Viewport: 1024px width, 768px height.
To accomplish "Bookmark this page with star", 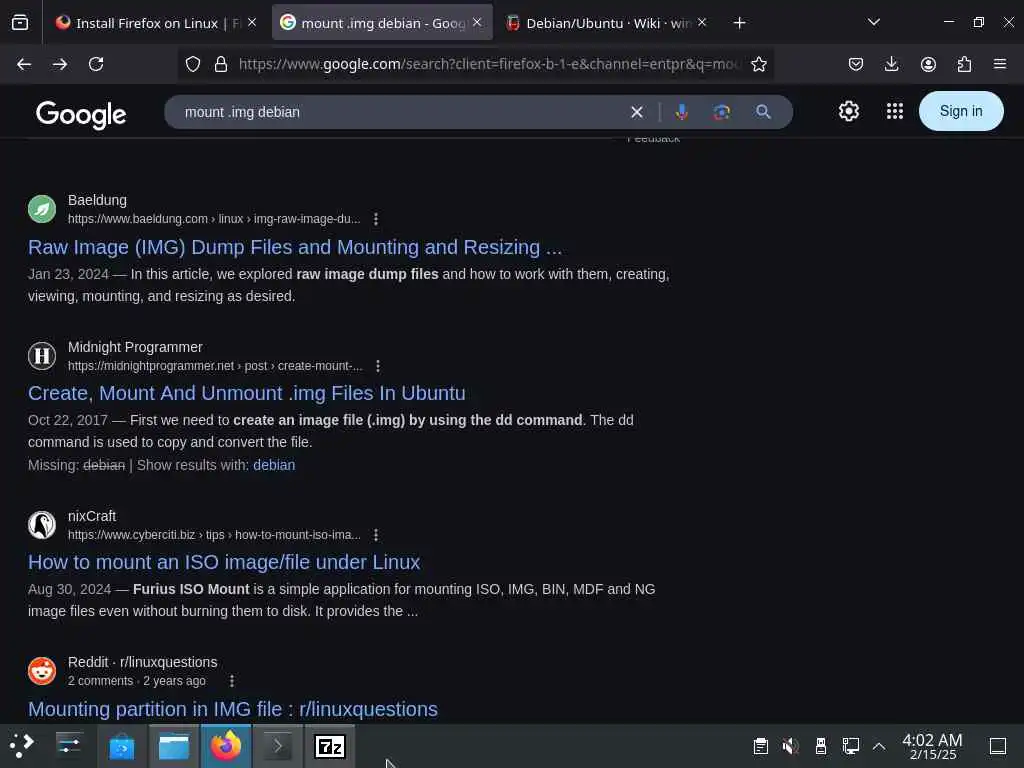I will [758, 64].
